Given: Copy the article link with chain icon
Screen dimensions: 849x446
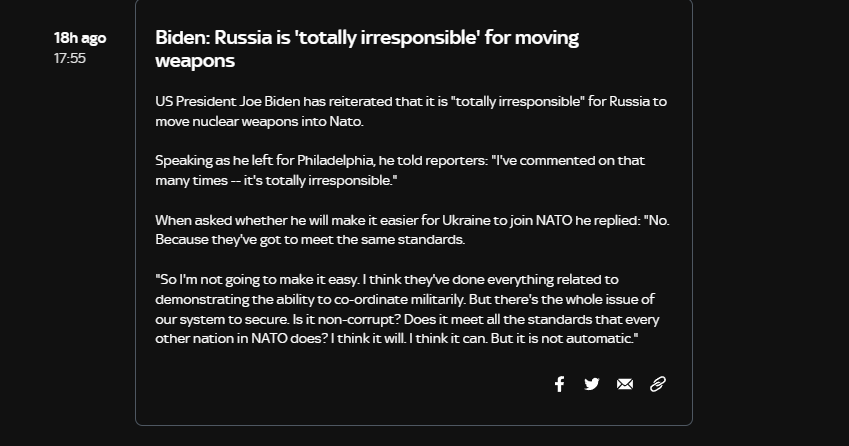Looking at the screenshot, I should click(658, 384).
